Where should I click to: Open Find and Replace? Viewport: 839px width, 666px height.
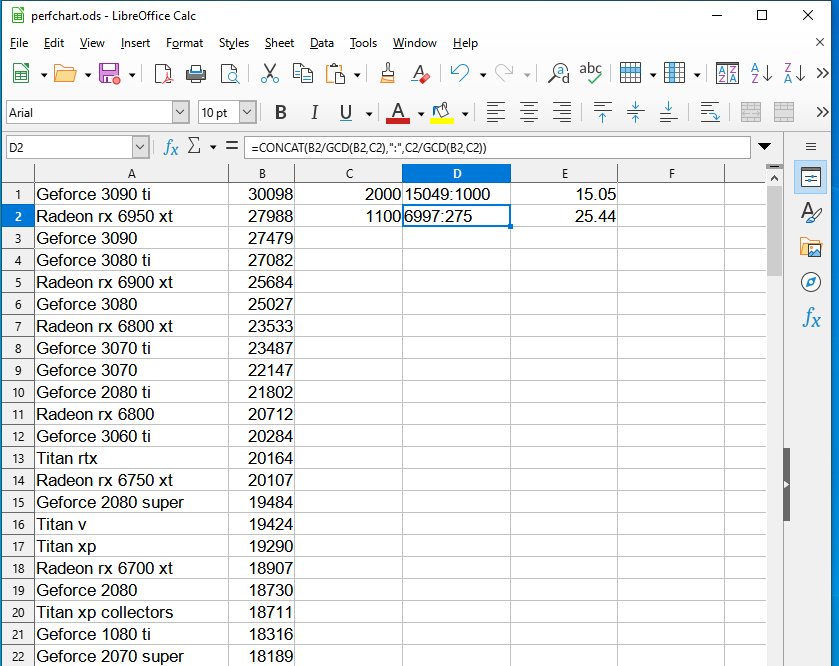pos(558,74)
